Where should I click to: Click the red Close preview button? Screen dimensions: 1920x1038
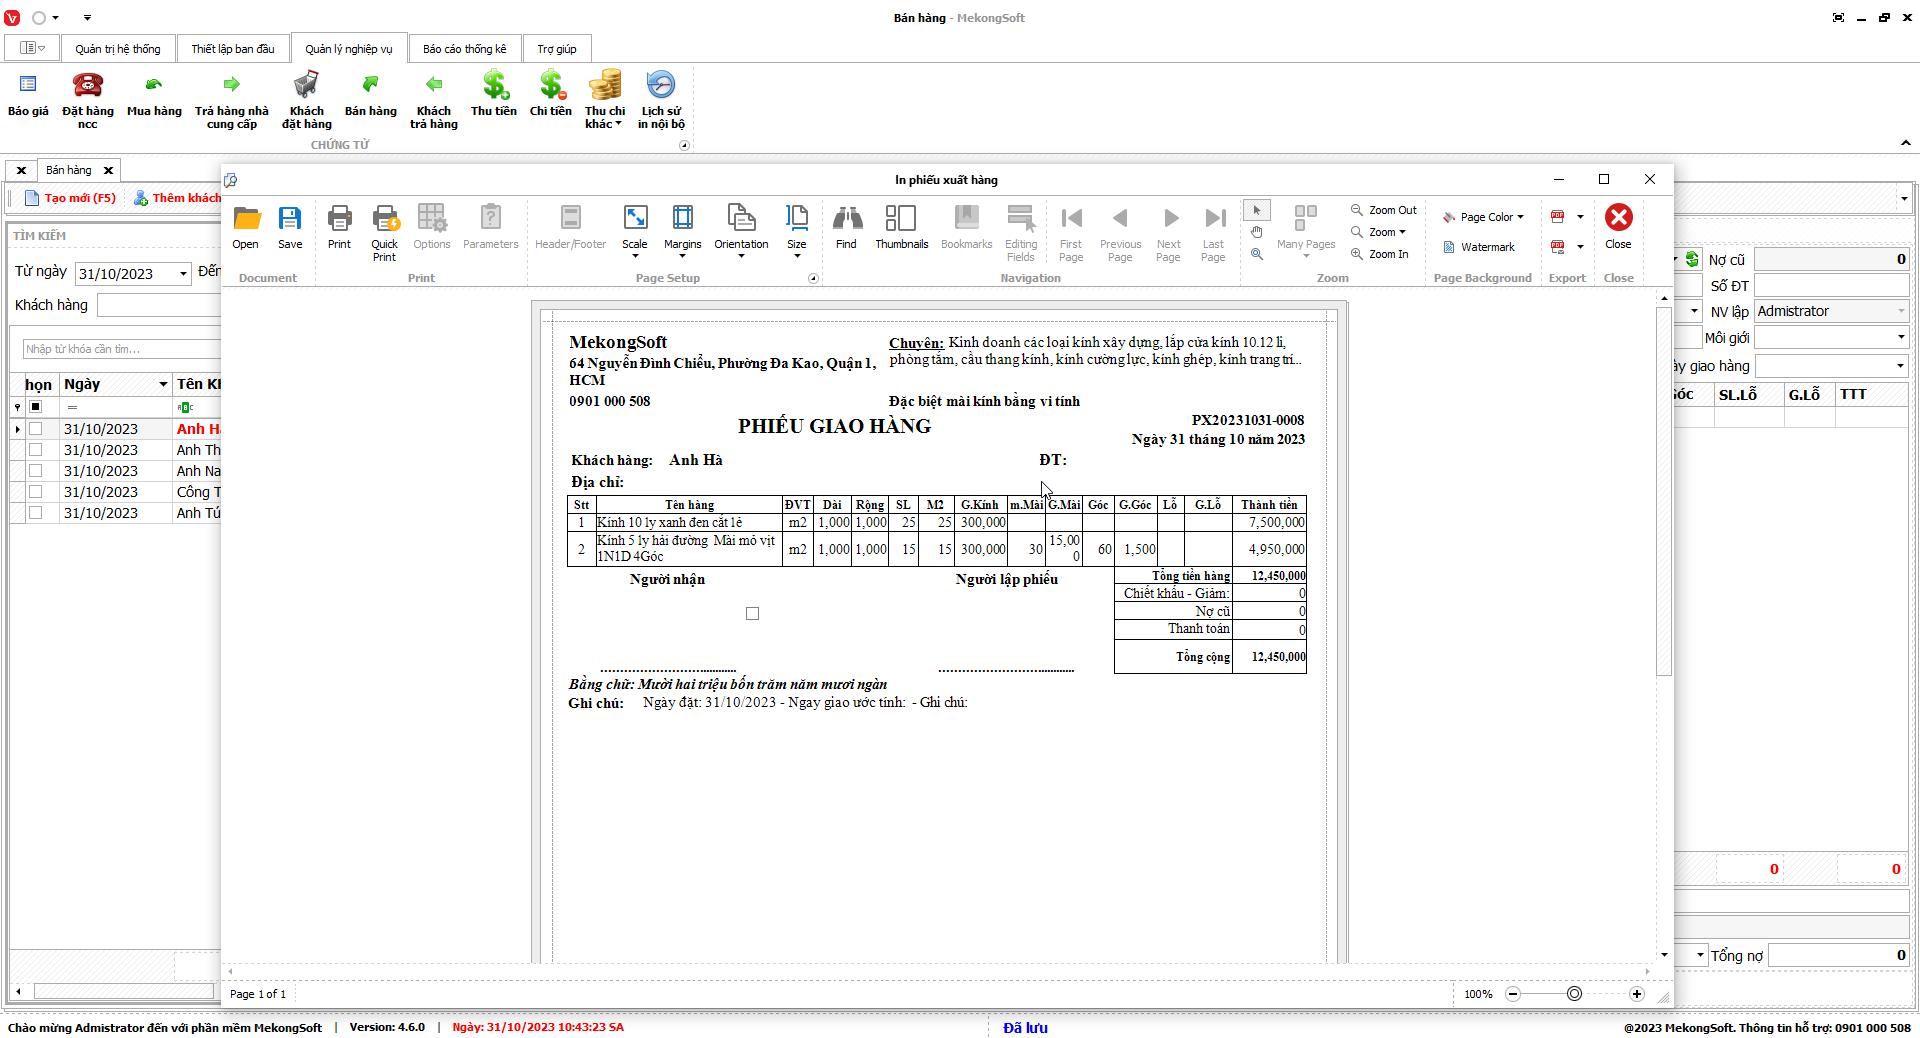(1618, 228)
